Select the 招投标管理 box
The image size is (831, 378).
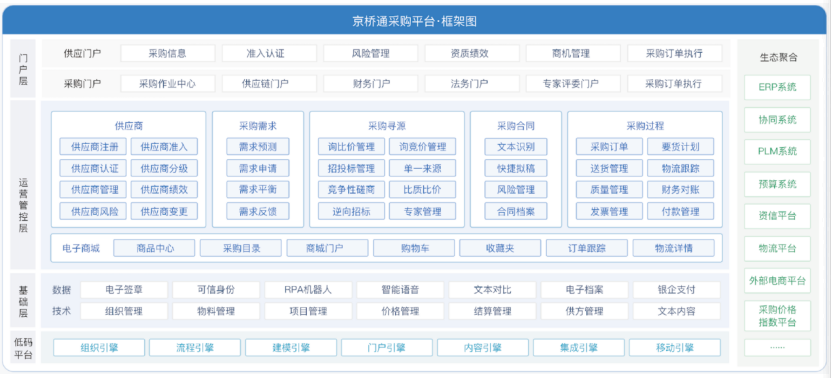(351, 168)
